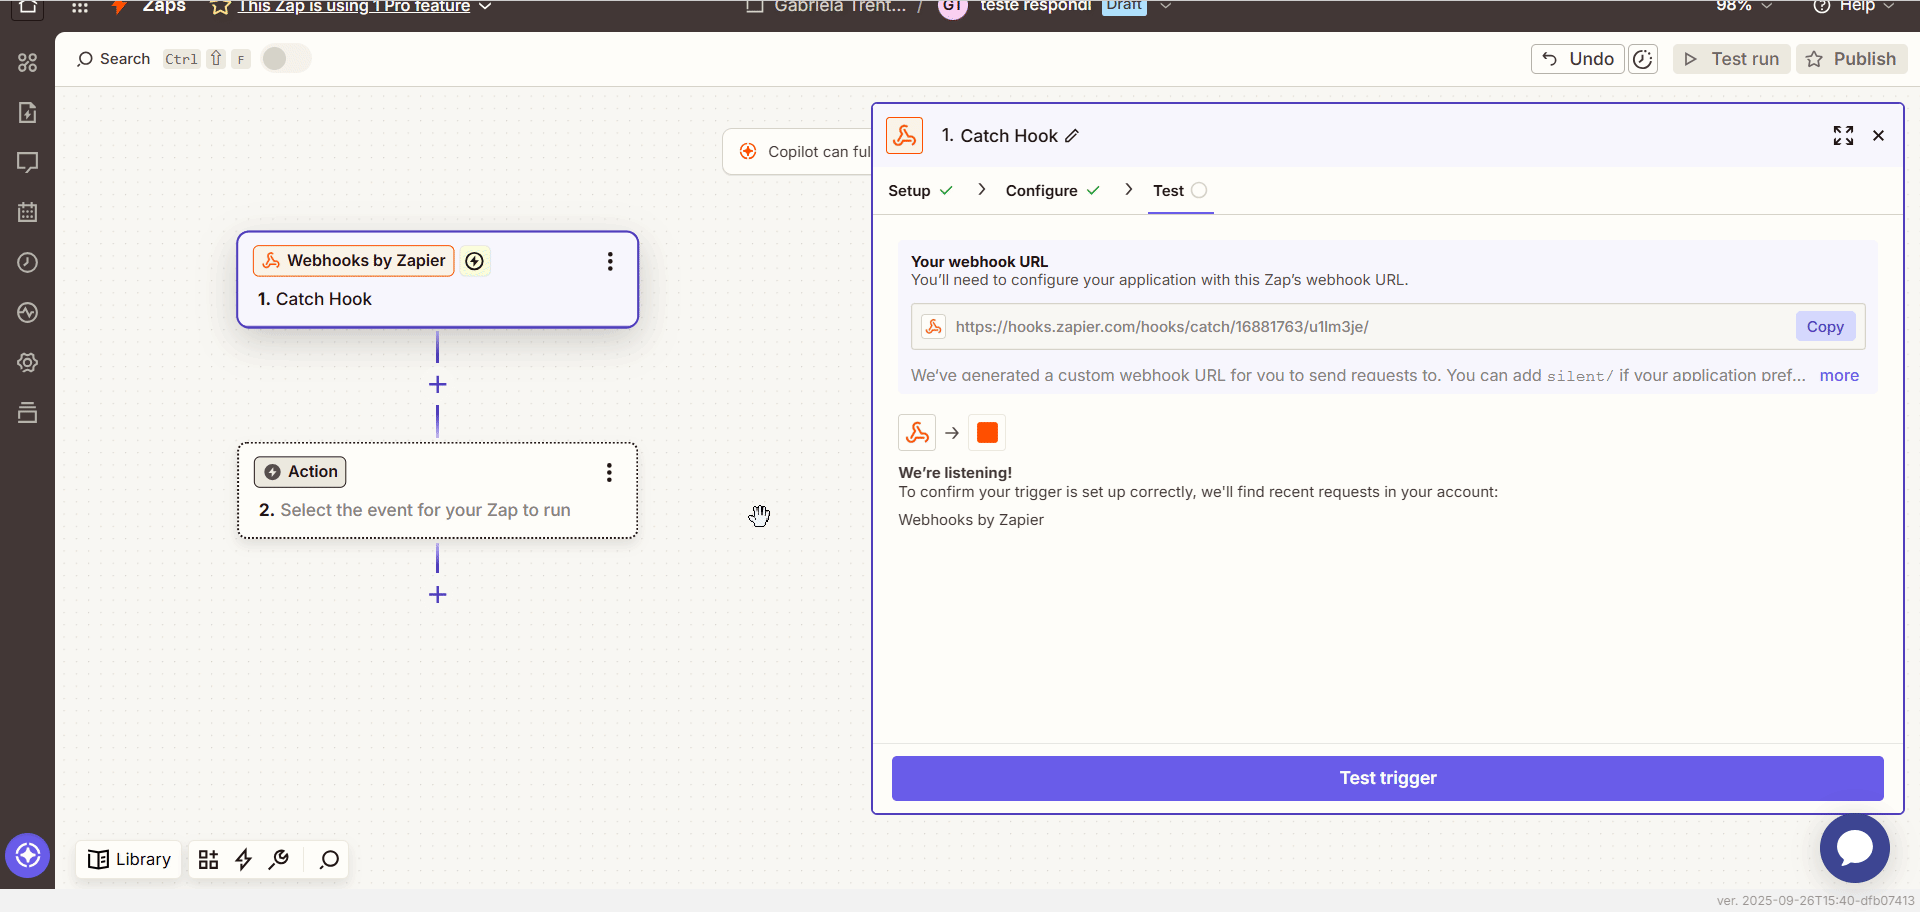The image size is (1920, 912).
Task: Click the Publish button
Action: coord(1852,59)
